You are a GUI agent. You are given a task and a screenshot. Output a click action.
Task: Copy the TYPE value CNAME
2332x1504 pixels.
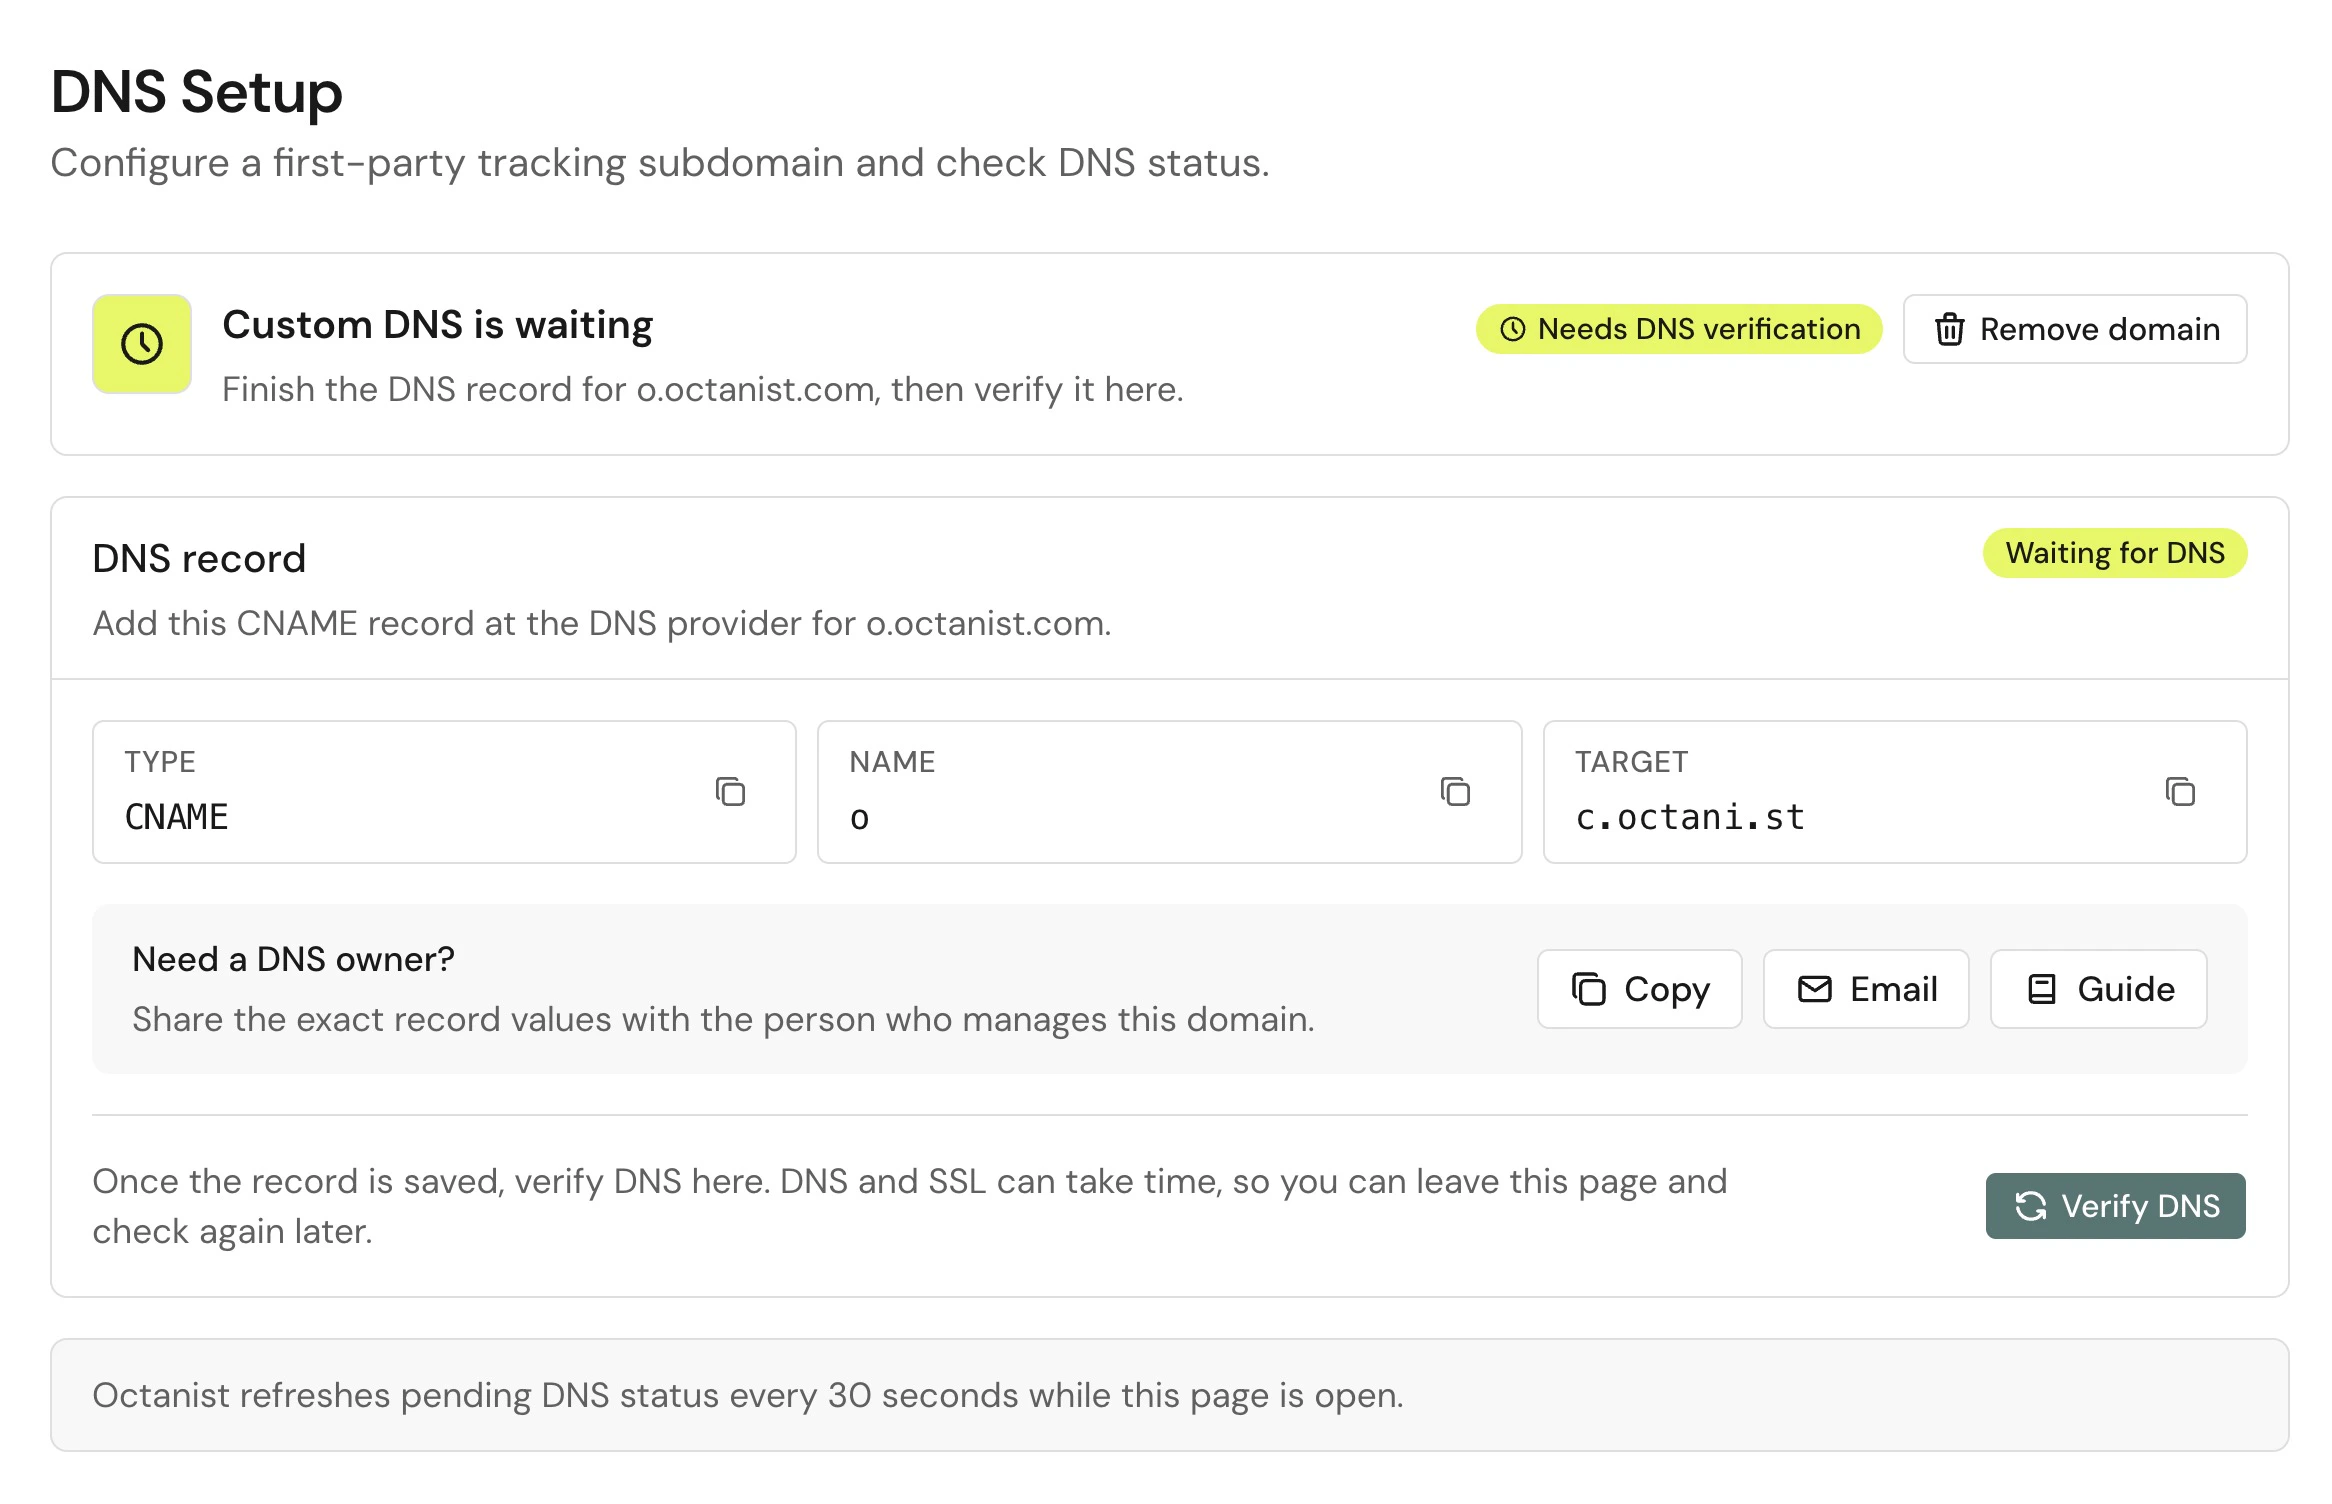click(x=730, y=791)
